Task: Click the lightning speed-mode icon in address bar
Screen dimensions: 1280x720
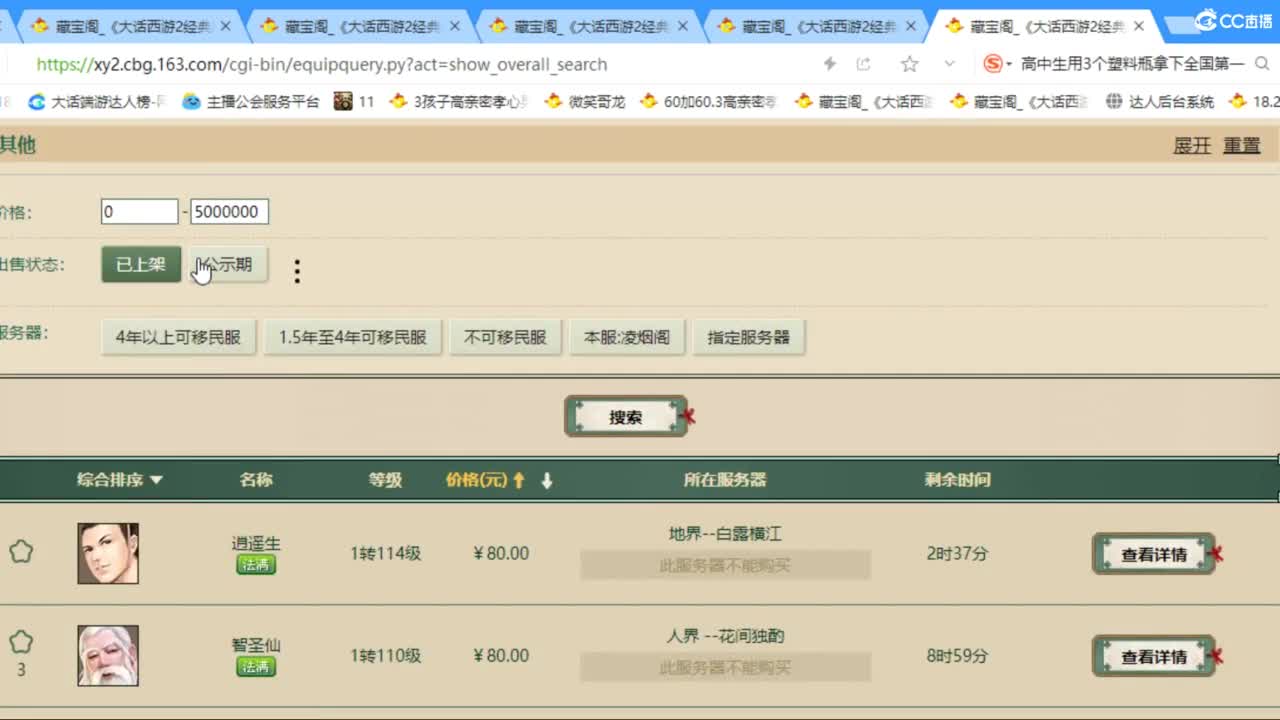Action: pos(829,64)
